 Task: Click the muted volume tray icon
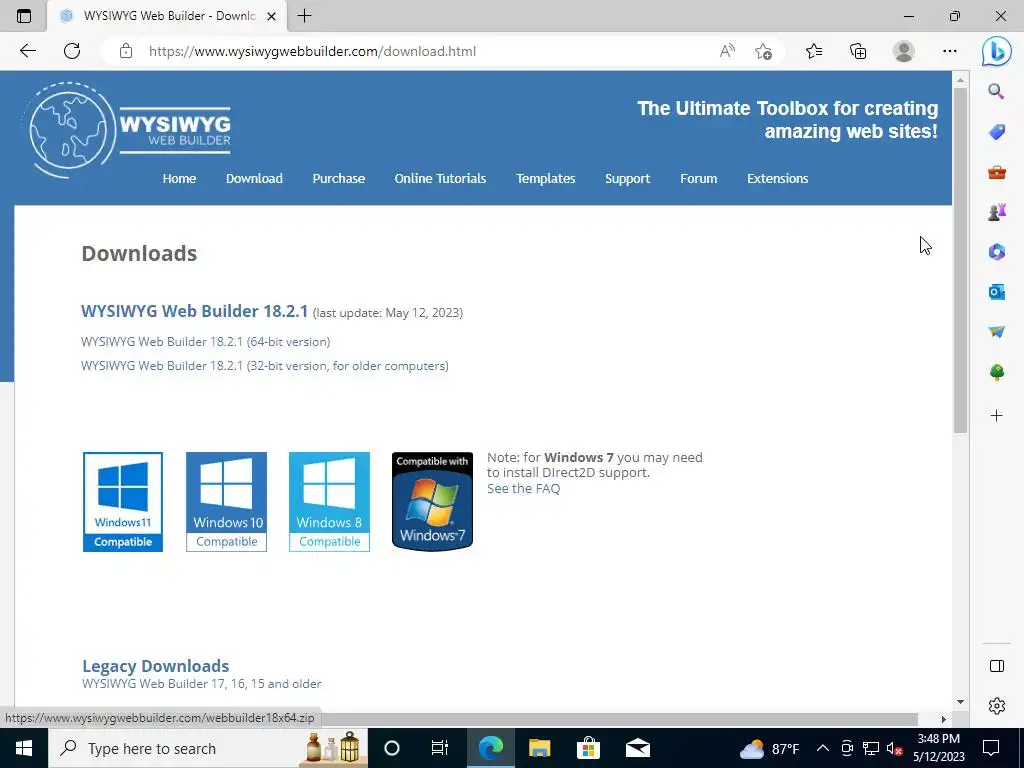[895, 748]
